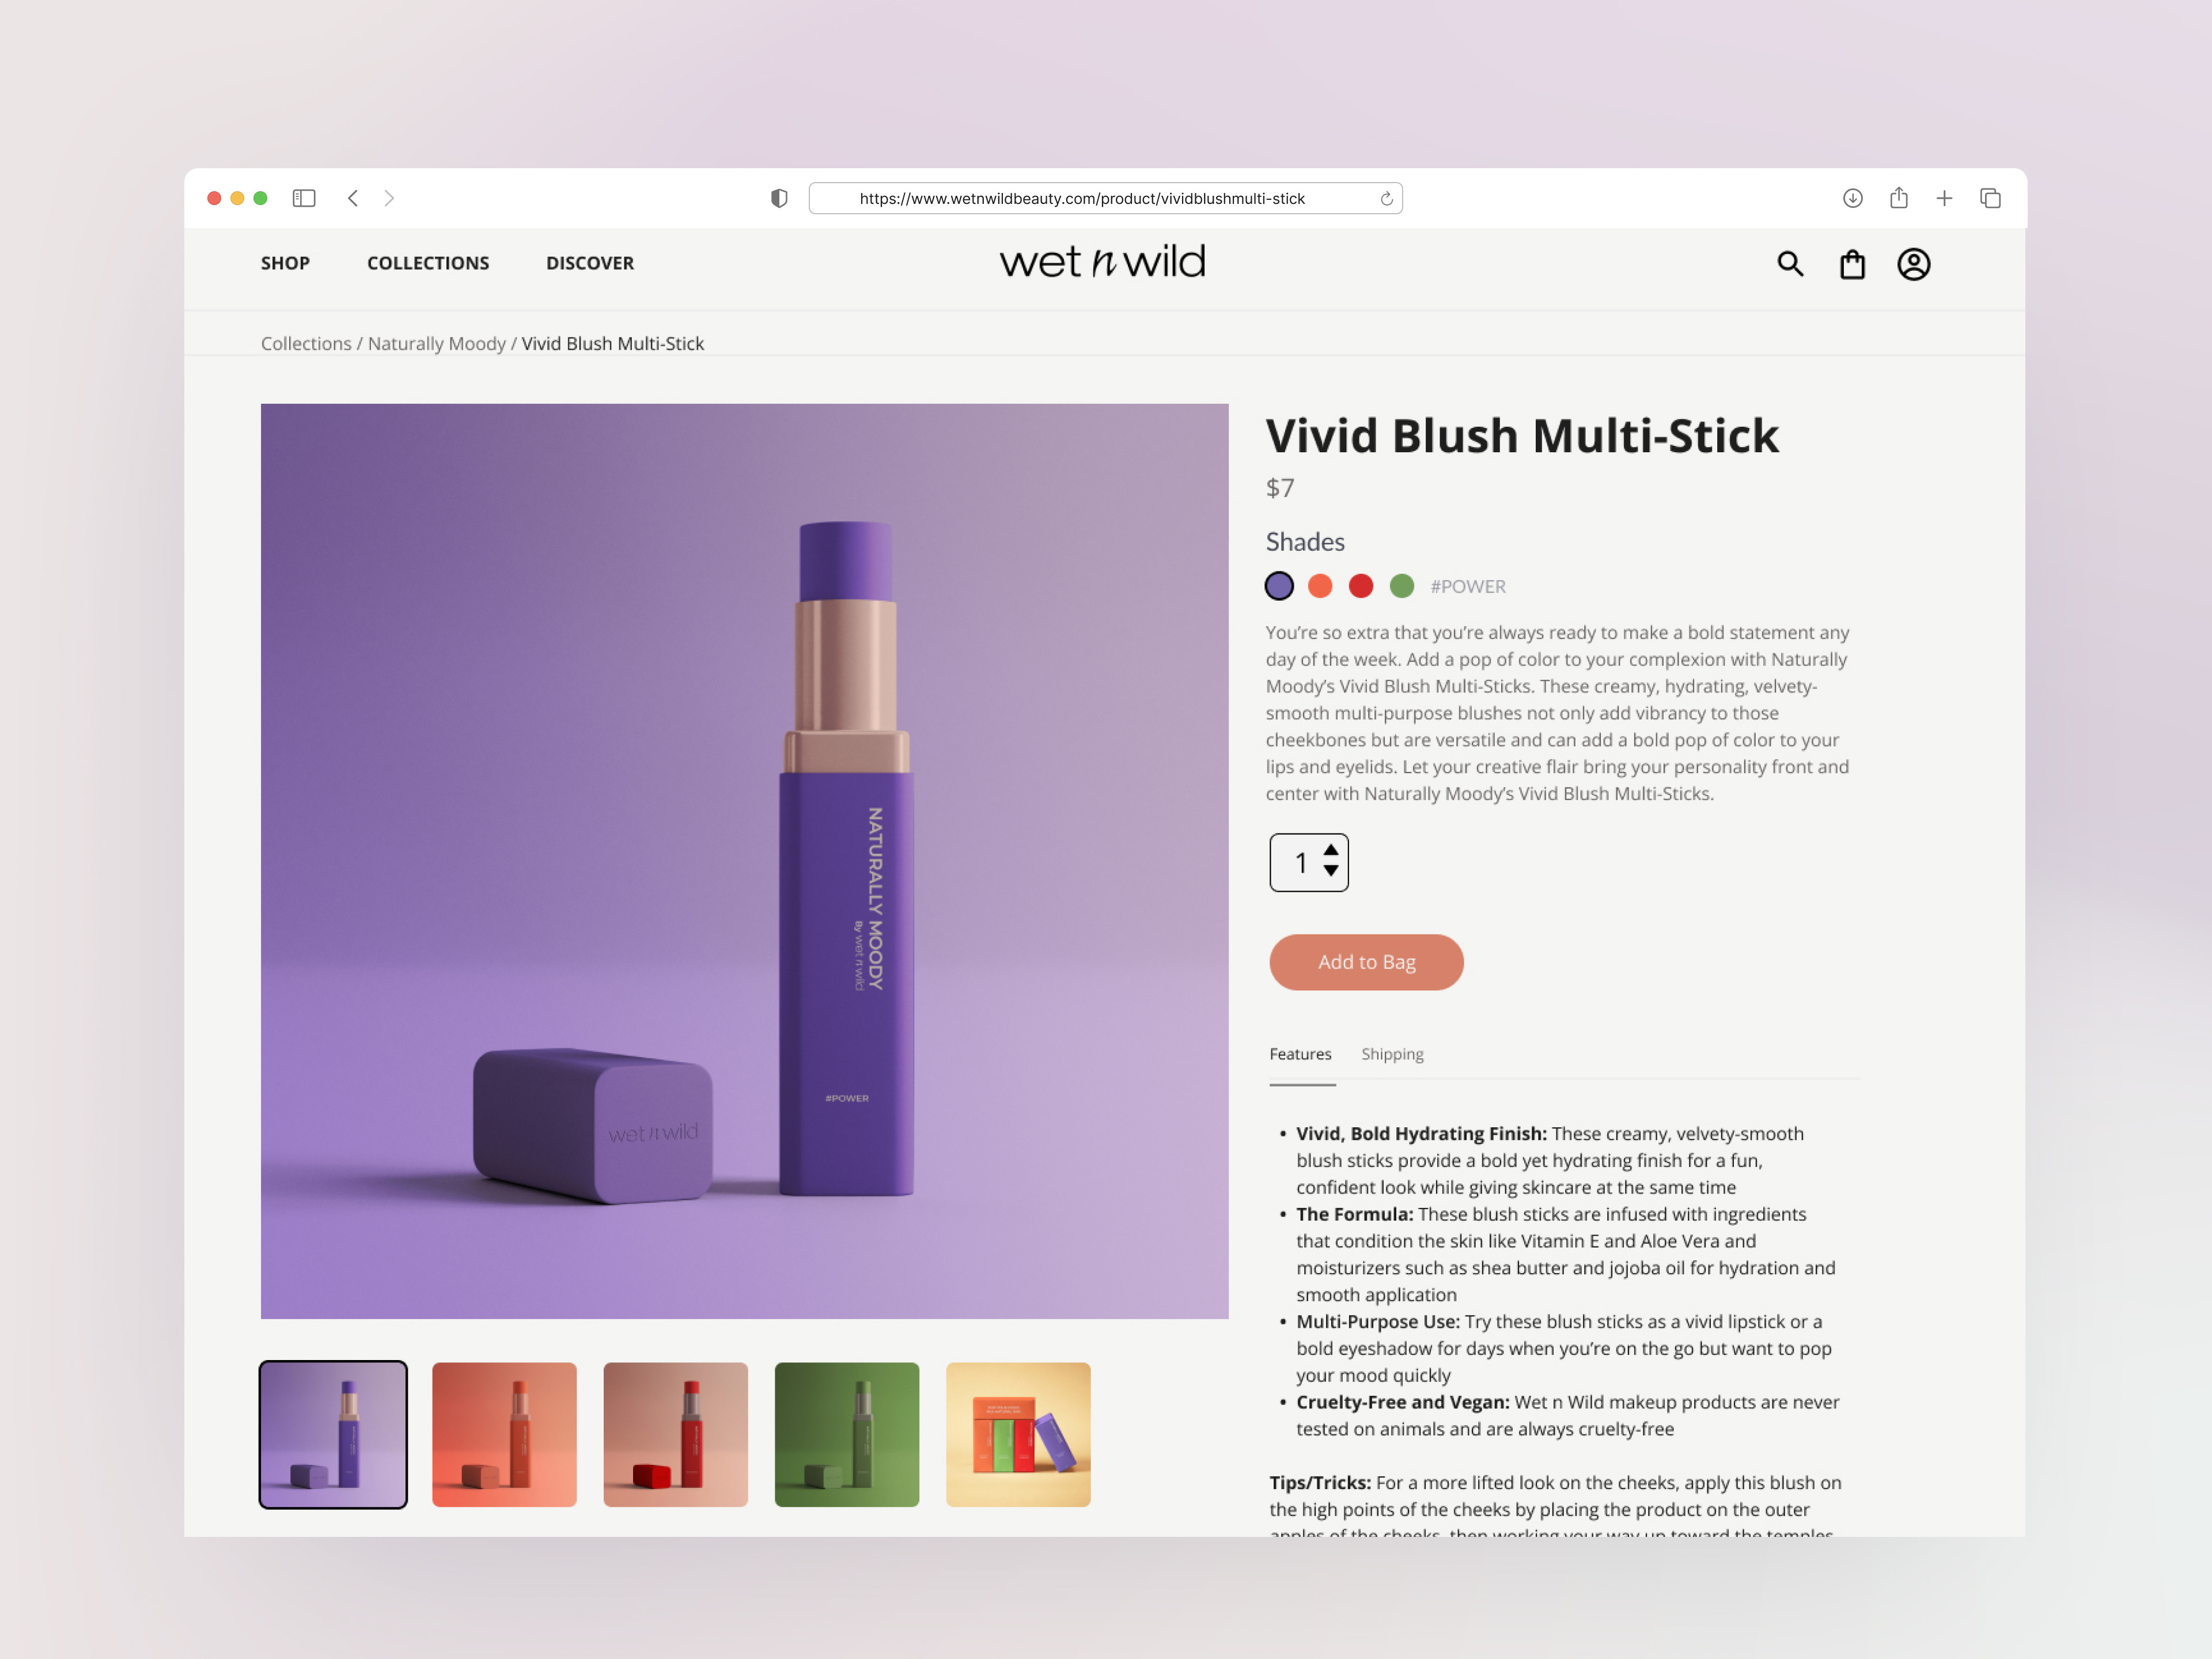Select the green blush stick thumbnail
This screenshot has width=2212, height=1659.
pos(846,1434)
